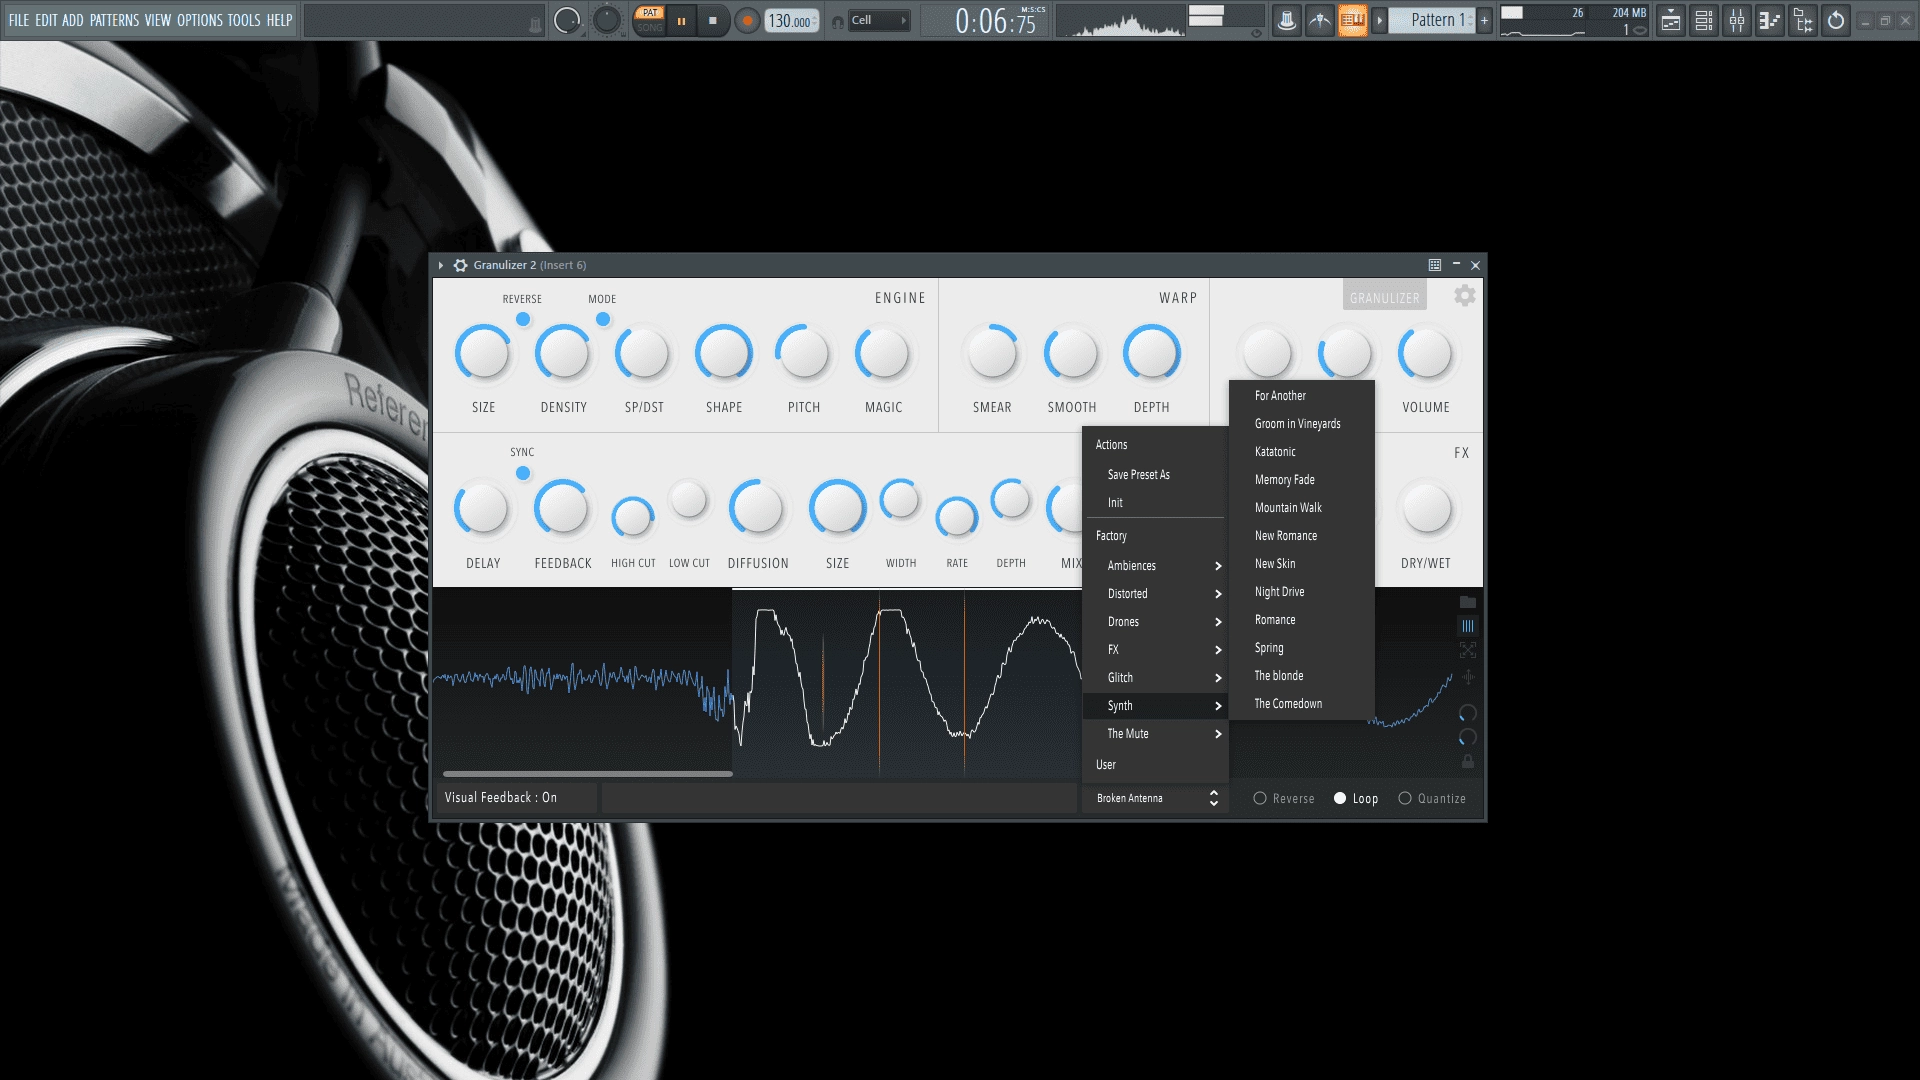Click the record button

[747, 20]
